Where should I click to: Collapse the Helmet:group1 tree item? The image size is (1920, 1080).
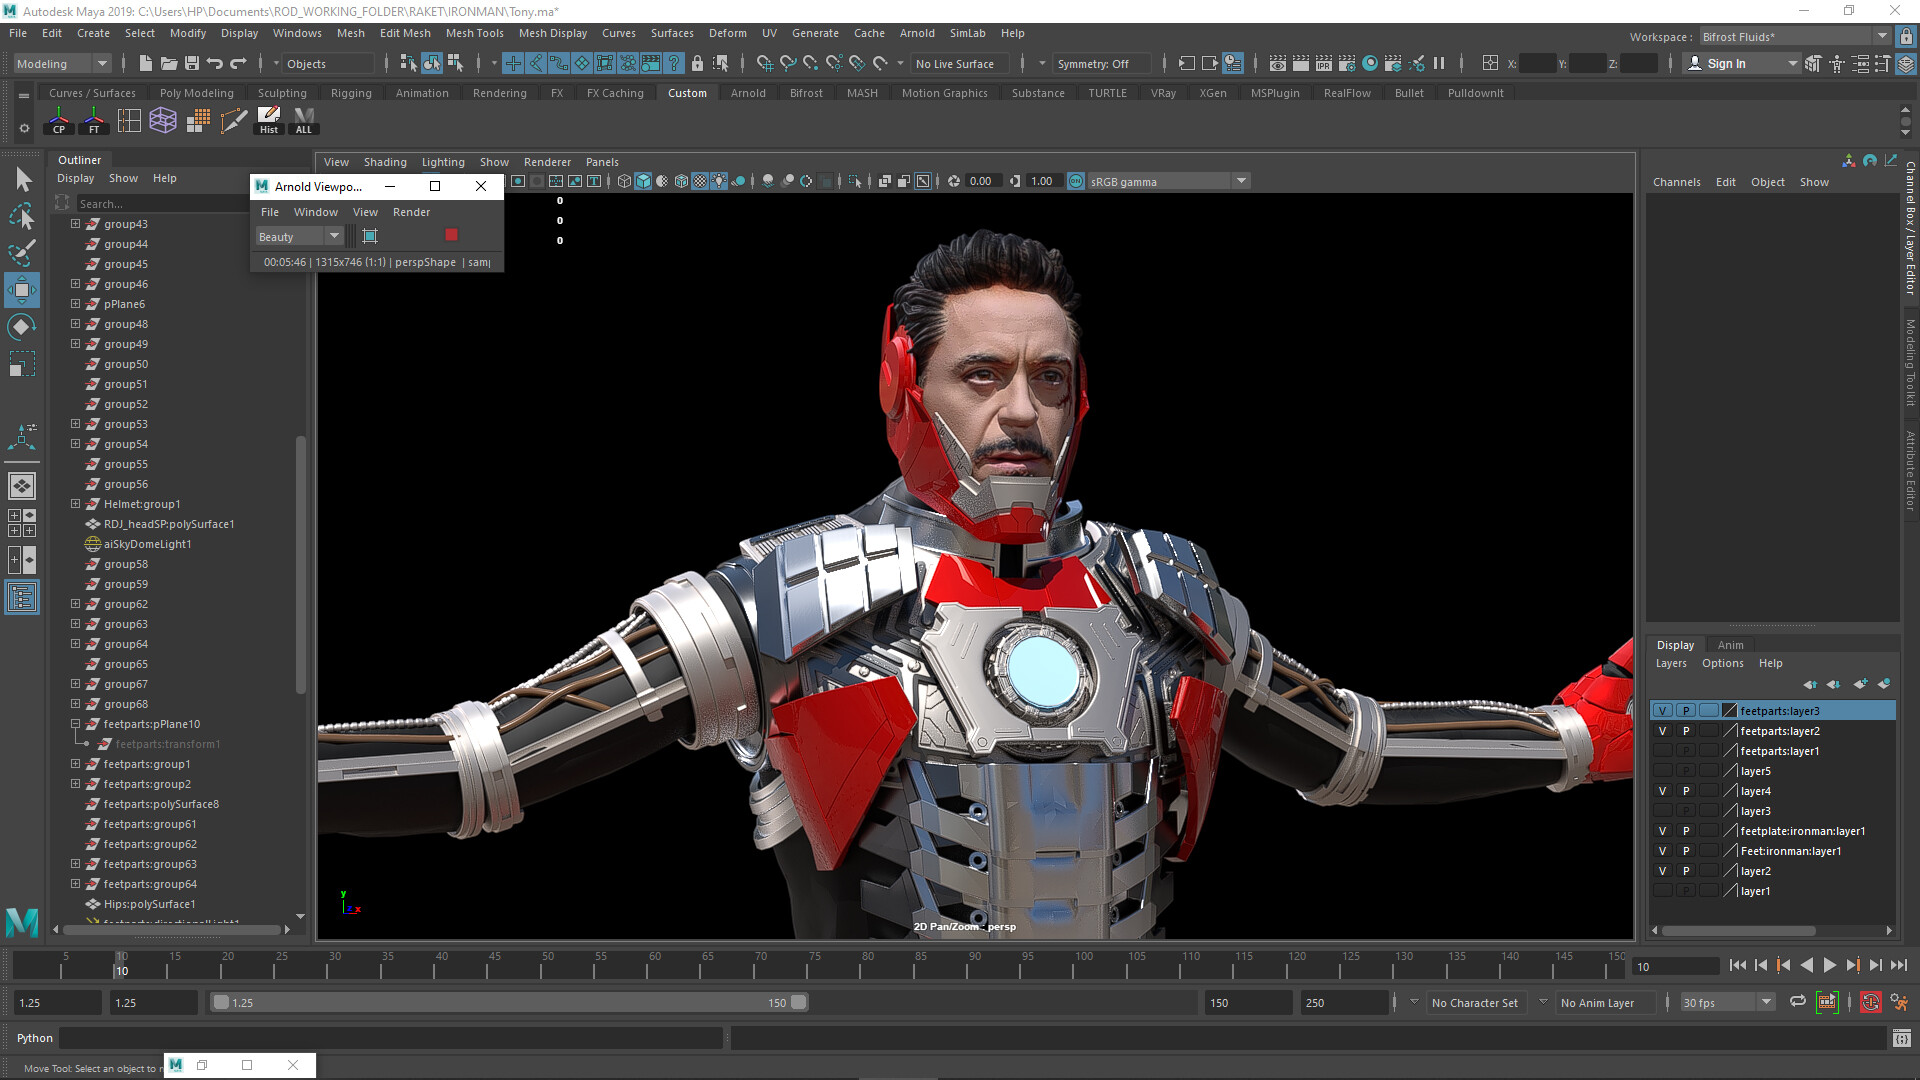(x=75, y=504)
